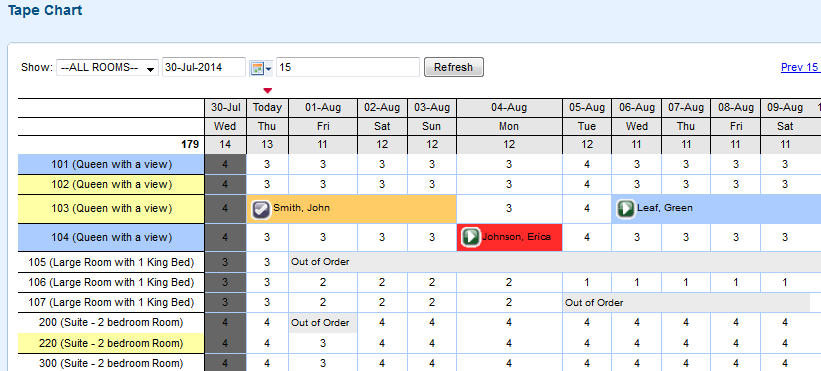Click the red today marker triangle
This screenshot has height=371, width=821.
[x=268, y=91]
